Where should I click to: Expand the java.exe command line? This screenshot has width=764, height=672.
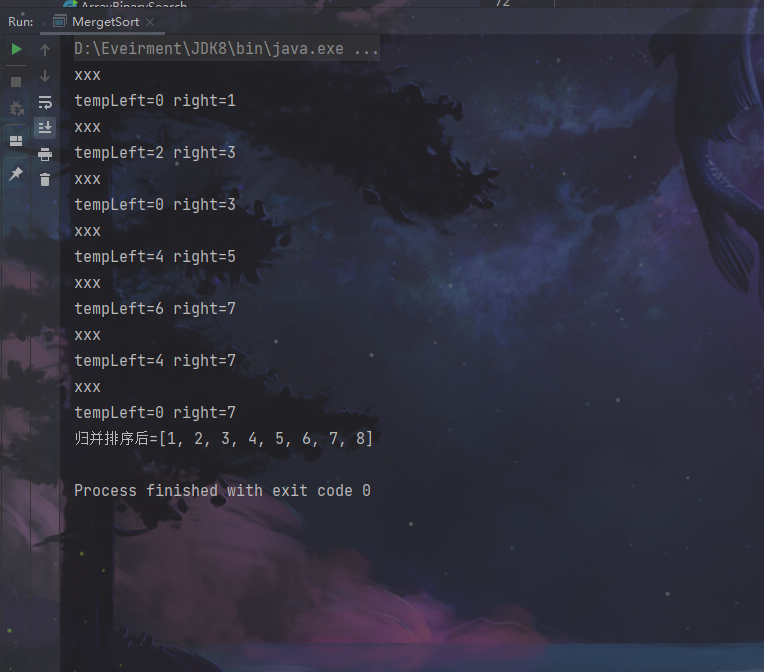point(227,49)
